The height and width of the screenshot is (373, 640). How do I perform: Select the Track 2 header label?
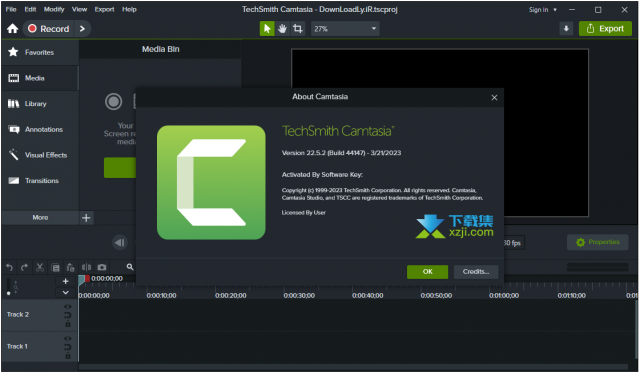tap(18, 315)
